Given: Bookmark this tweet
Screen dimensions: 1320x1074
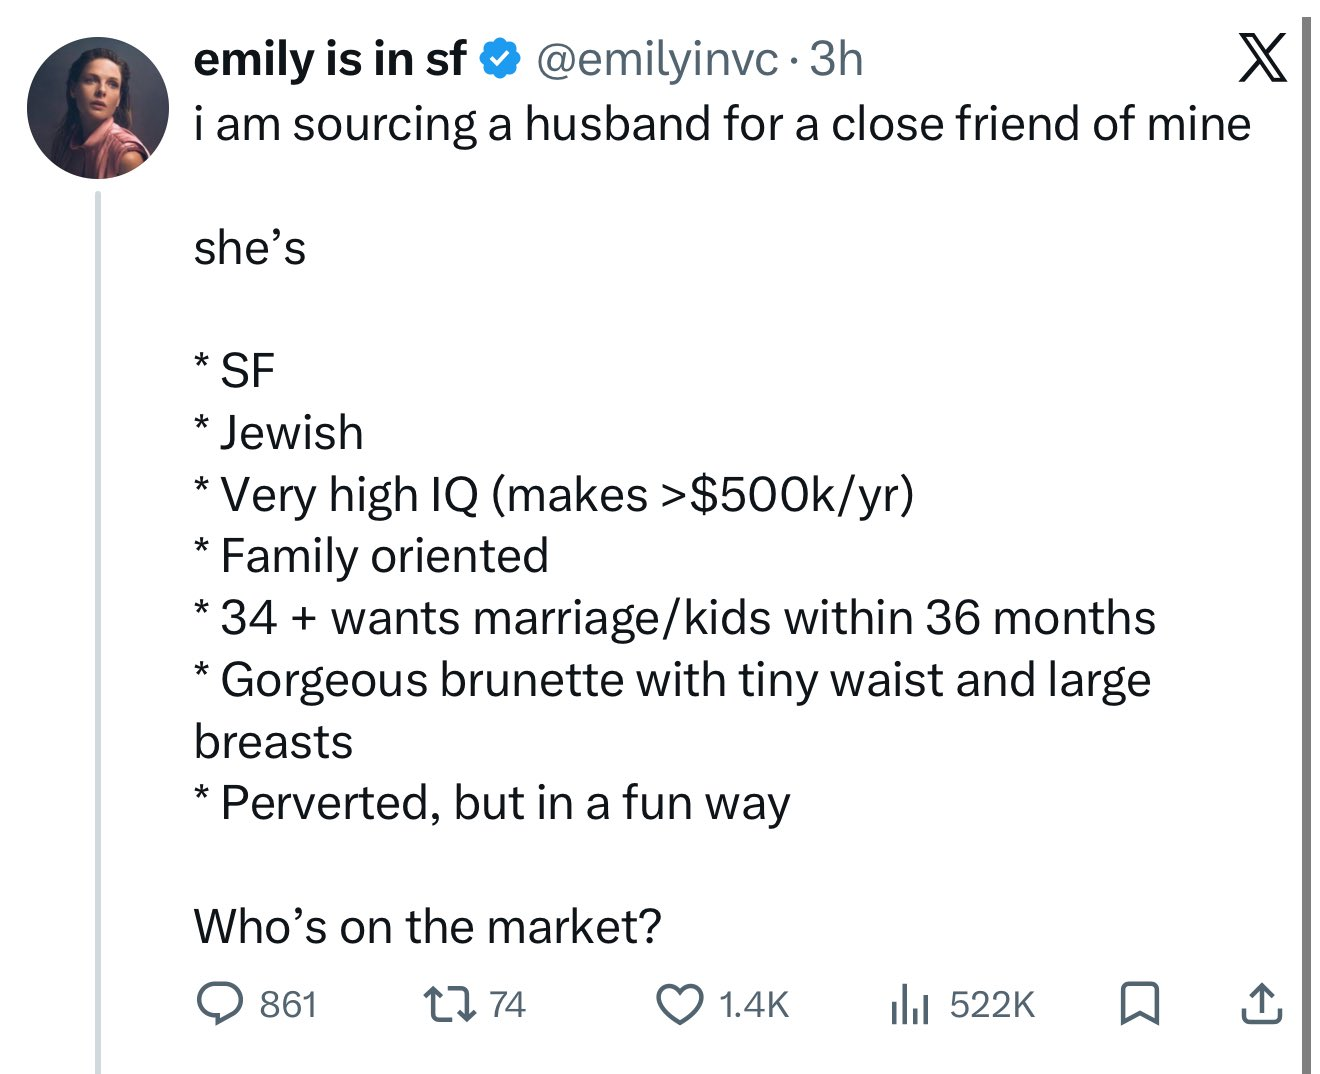Looking at the screenshot, I should (x=1138, y=1004).
